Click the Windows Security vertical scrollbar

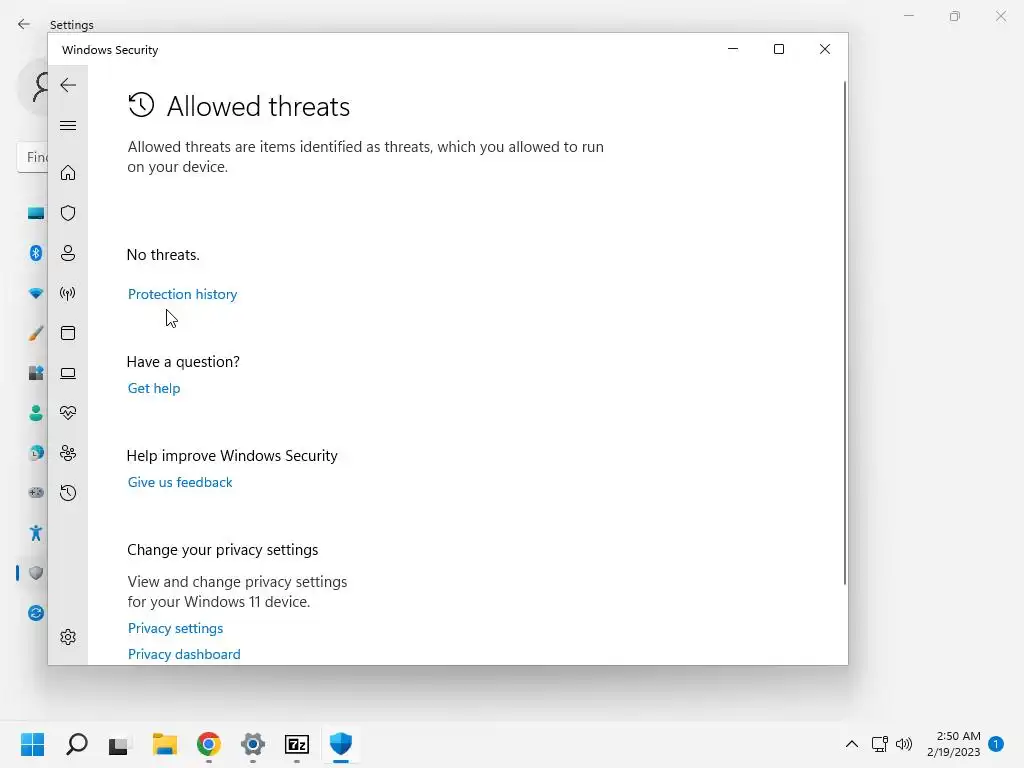click(844, 333)
